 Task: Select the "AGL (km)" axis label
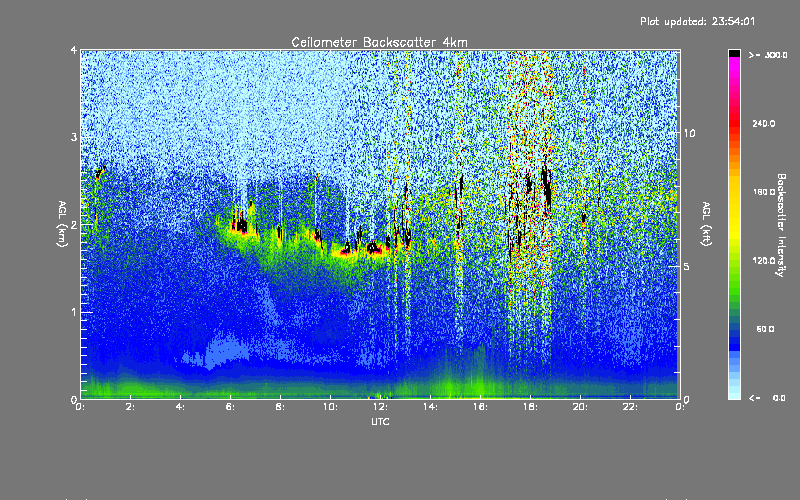click(62, 224)
